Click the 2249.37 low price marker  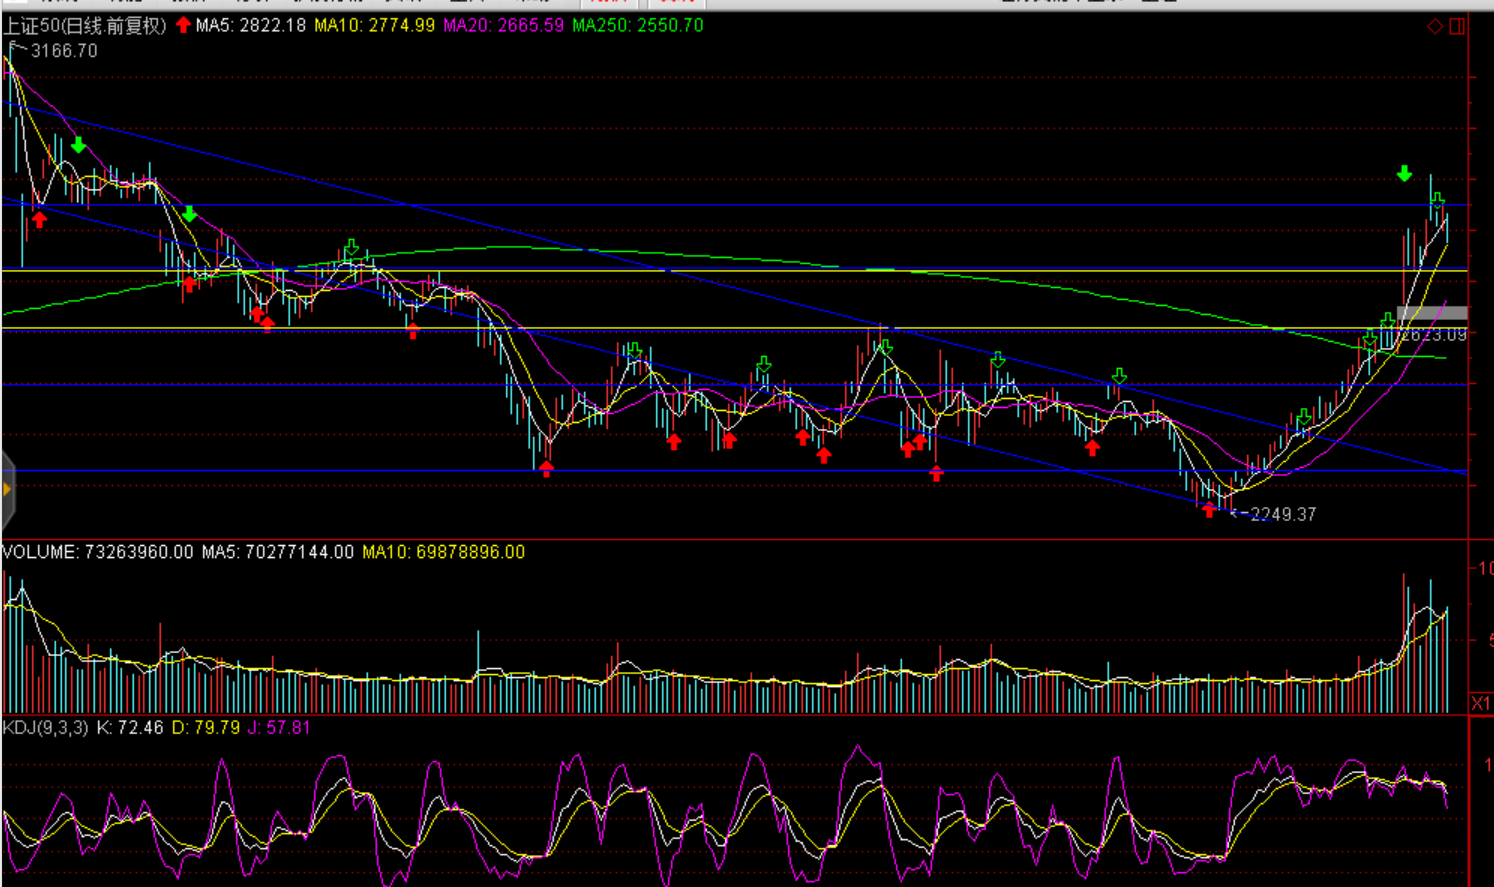pyautogui.click(x=1282, y=515)
